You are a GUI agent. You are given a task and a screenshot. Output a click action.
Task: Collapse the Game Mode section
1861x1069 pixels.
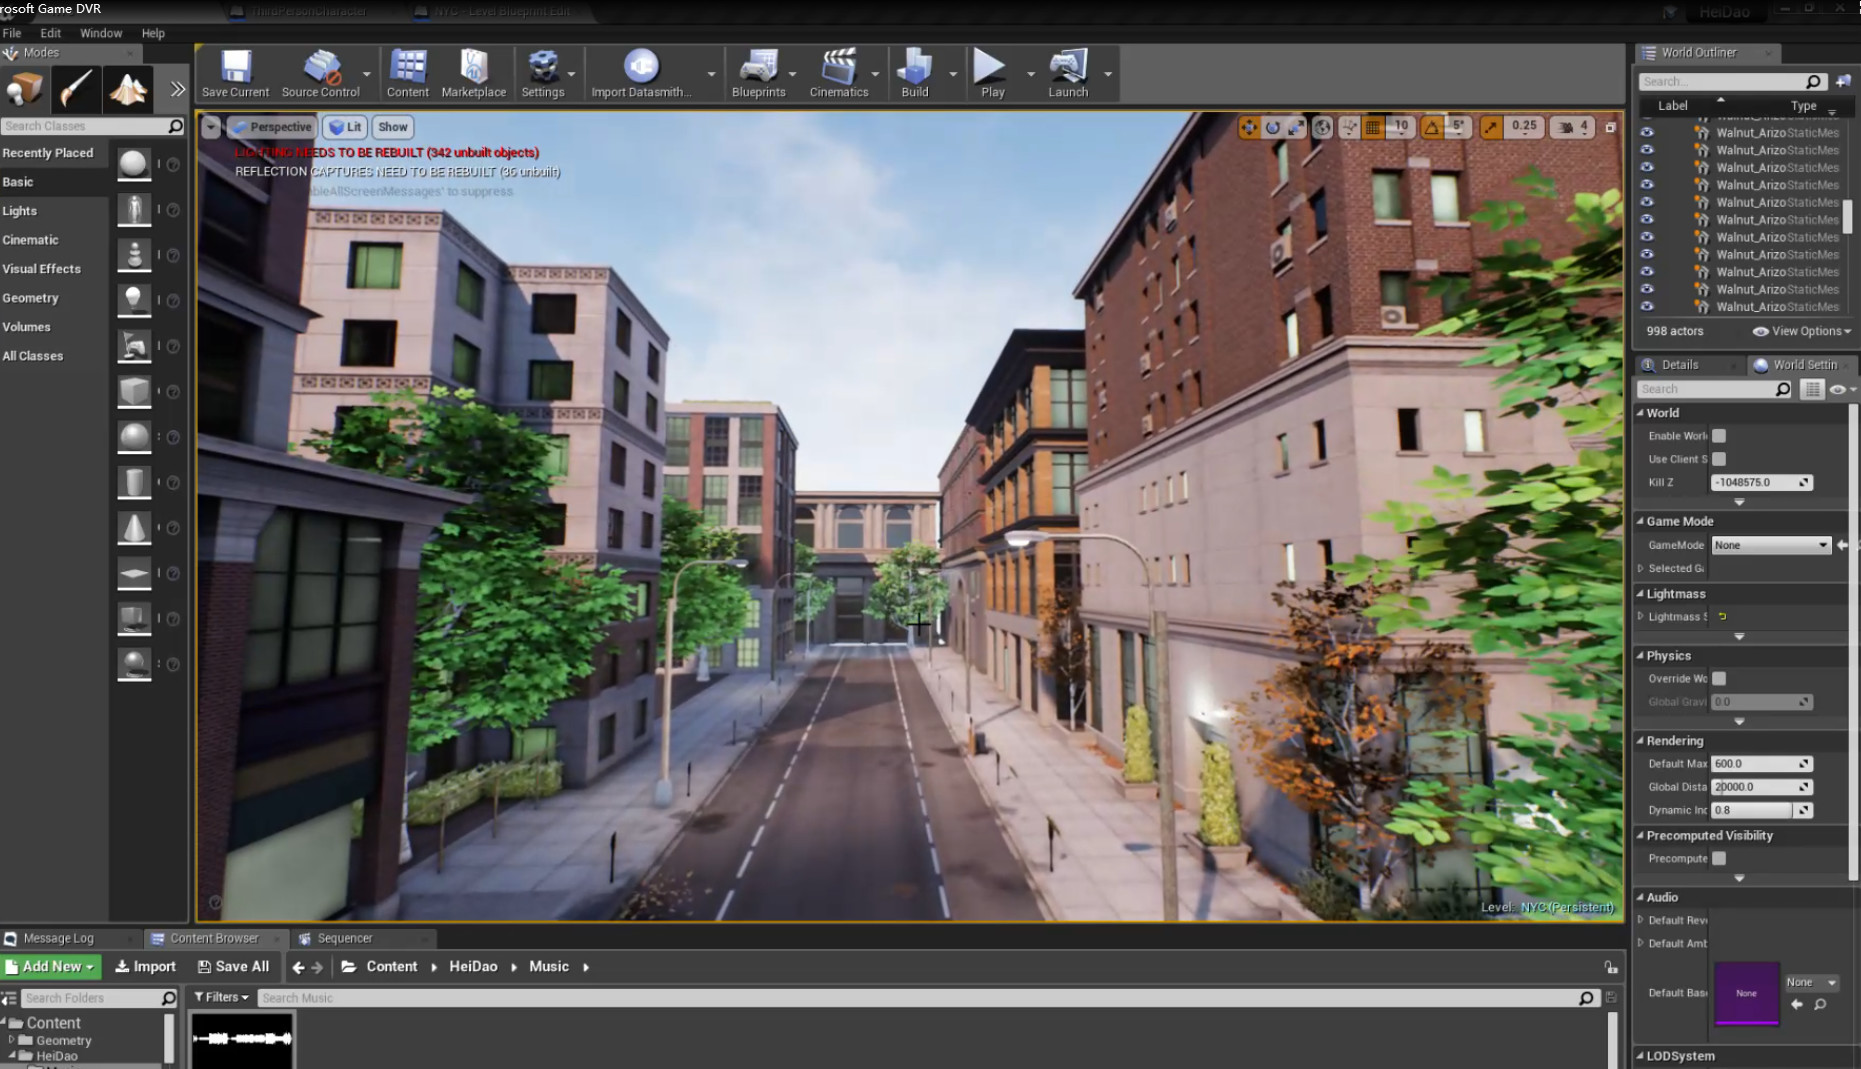pos(1641,521)
